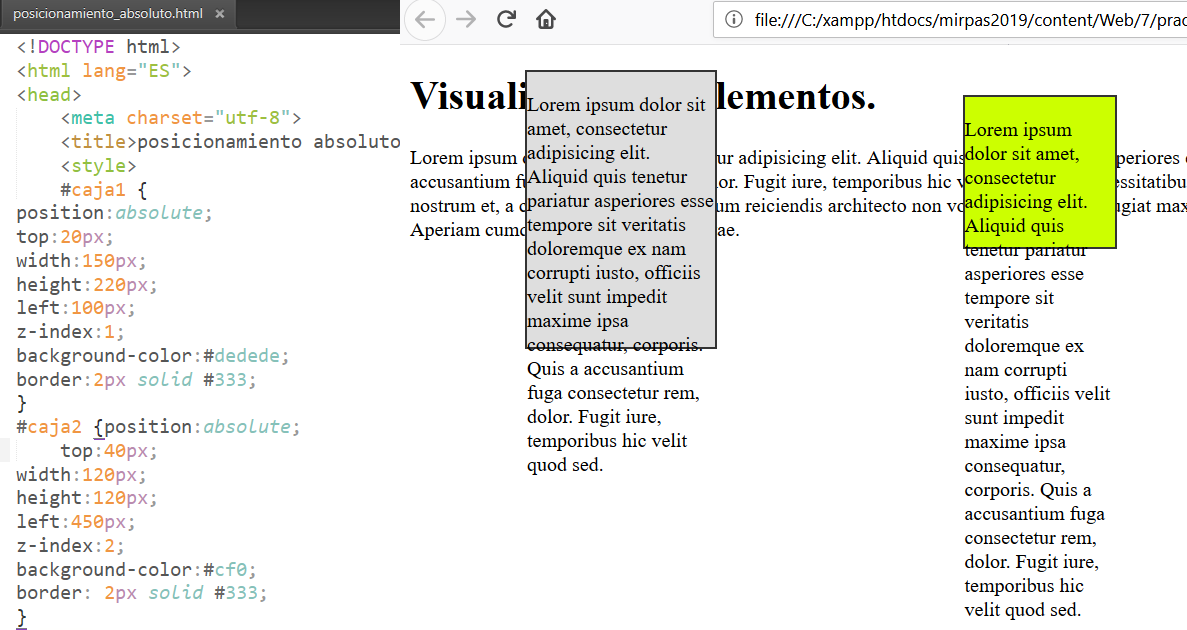Open the site info icon in address bar
This screenshot has width=1187, height=630.
click(734, 20)
